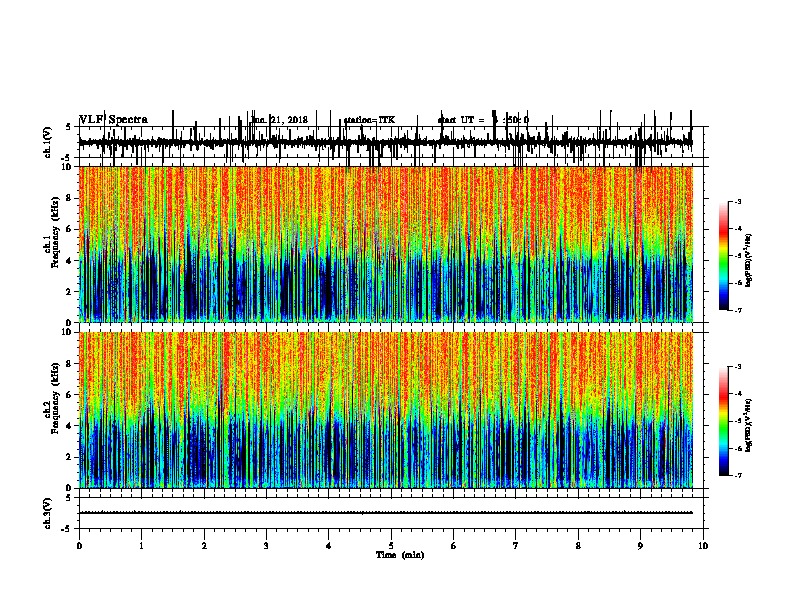Image resolution: width=792 pixels, height=612 pixels.
Task: Click inside the ch.2 spectrogram panel
Action: [x=386, y=410]
